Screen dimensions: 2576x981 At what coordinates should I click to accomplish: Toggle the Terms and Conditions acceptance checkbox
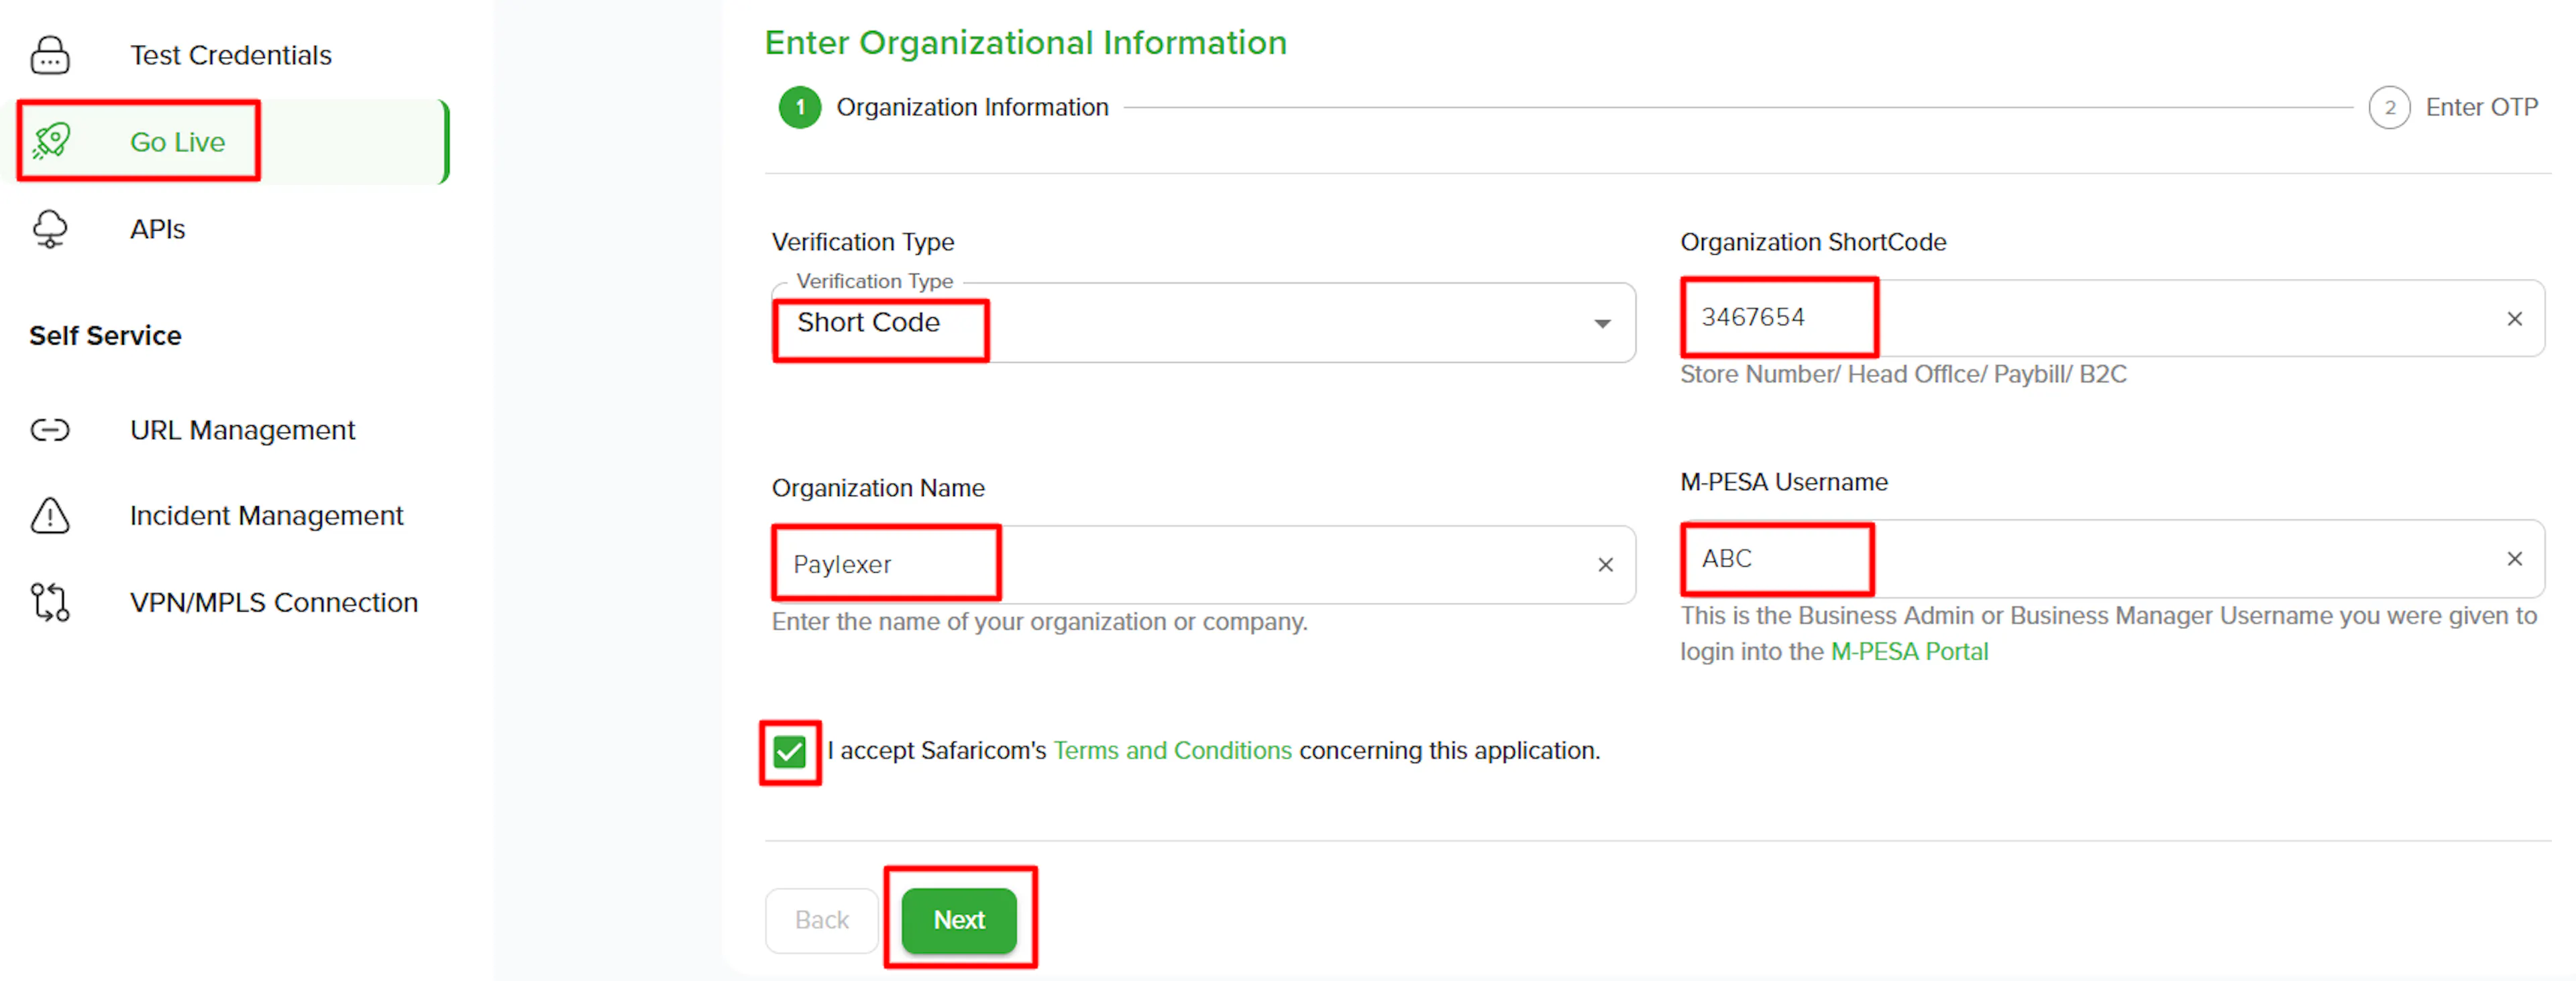tap(789, 752)
